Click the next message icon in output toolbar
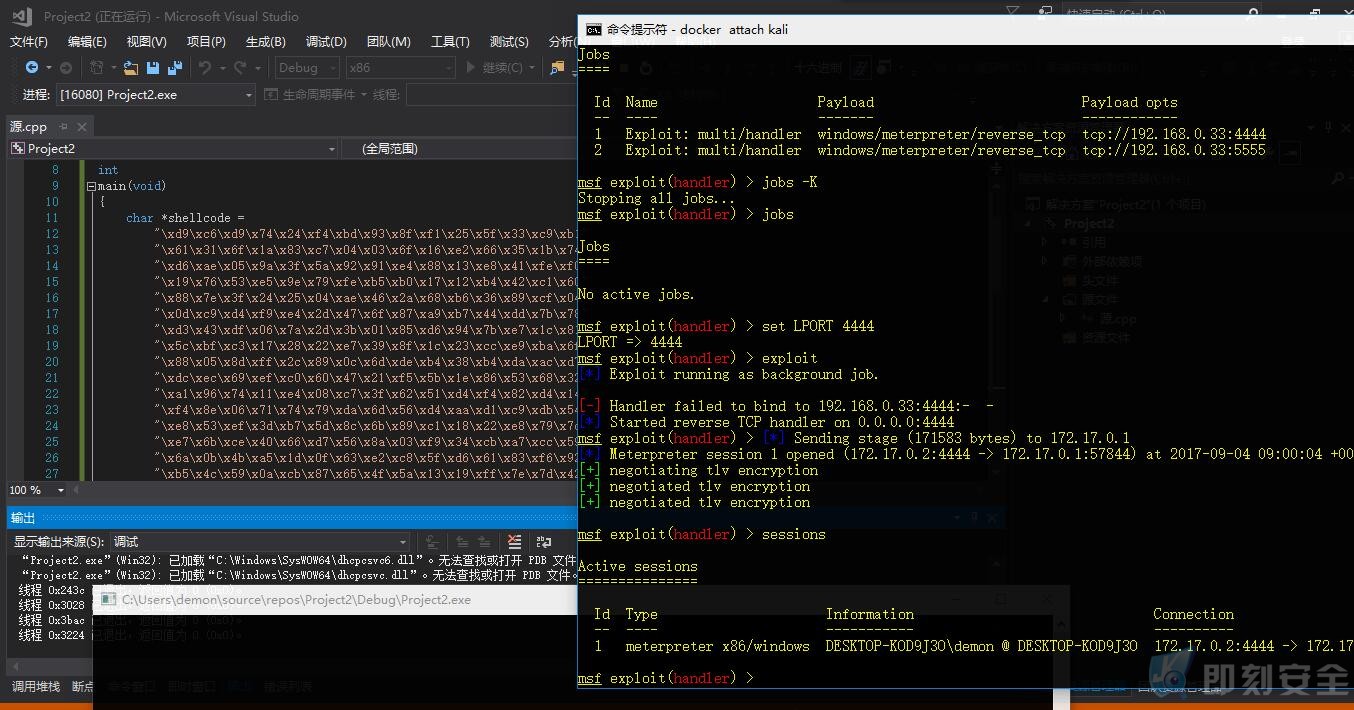This screenshot has width=1354, height=710. click(x=485, y=541)
